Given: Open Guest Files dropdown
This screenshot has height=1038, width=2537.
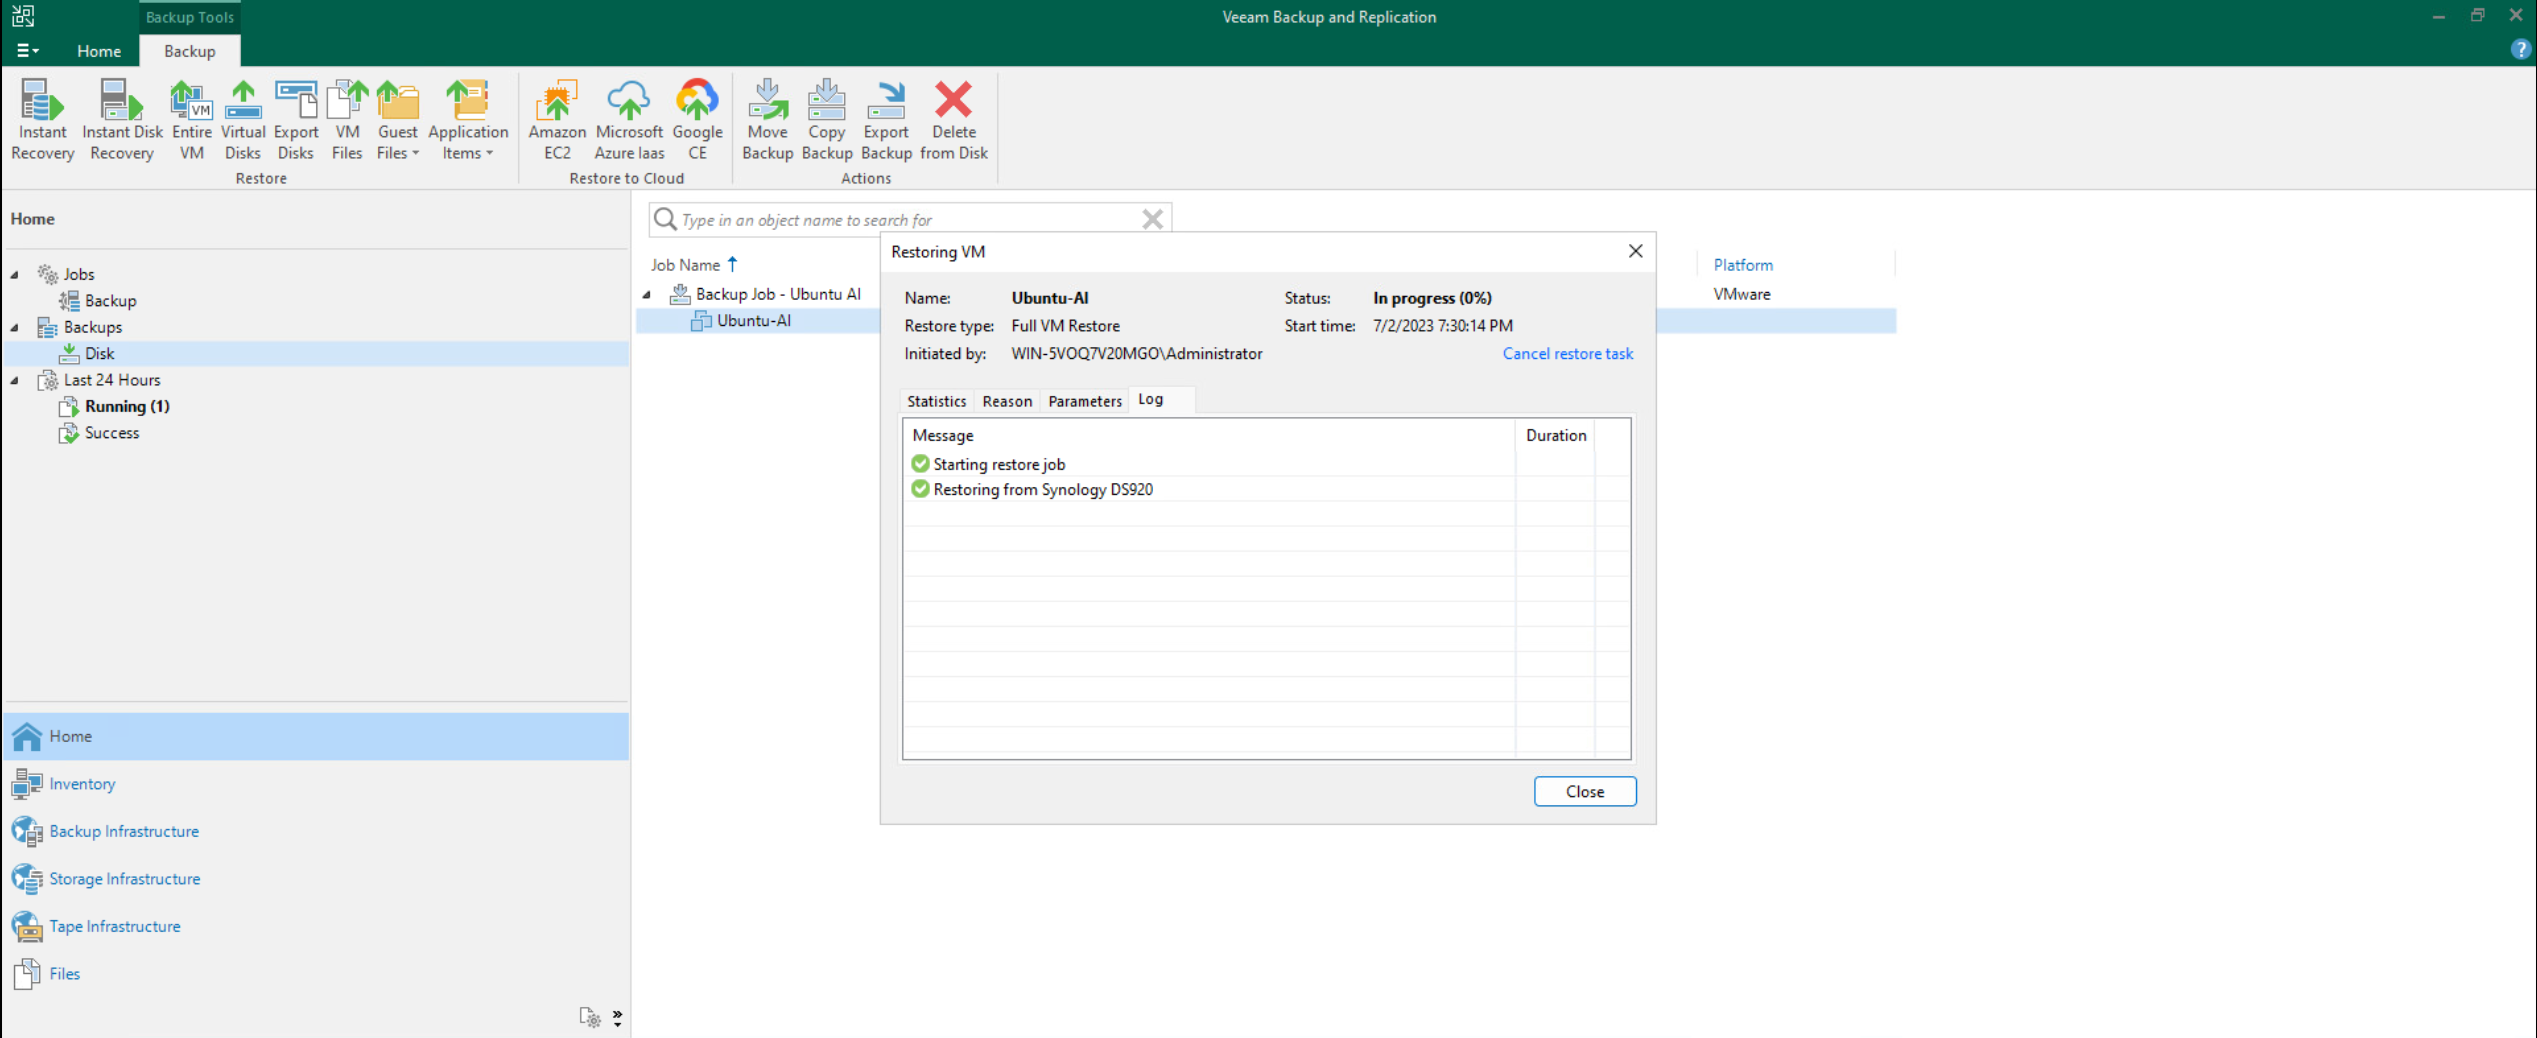Looking at the screenshot, I should tap(397, 120).
